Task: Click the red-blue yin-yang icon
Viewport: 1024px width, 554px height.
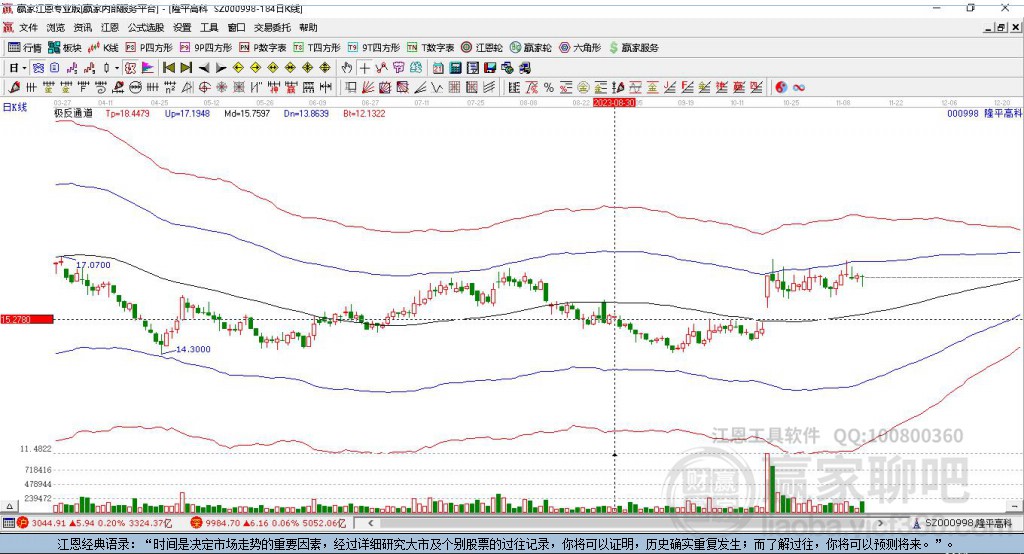Action: click(781, 87)
